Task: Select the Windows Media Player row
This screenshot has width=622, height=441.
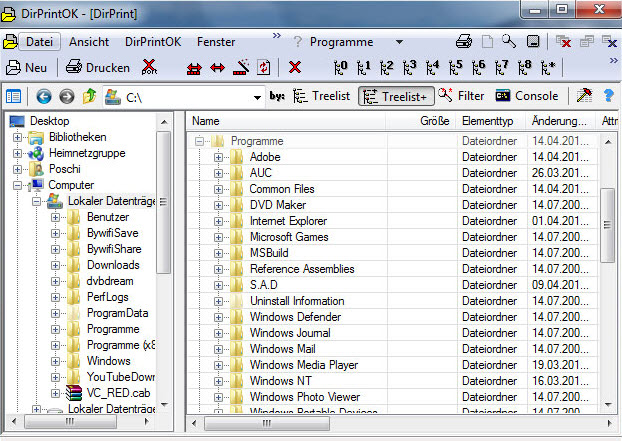Action: click(x=392, y=365)
